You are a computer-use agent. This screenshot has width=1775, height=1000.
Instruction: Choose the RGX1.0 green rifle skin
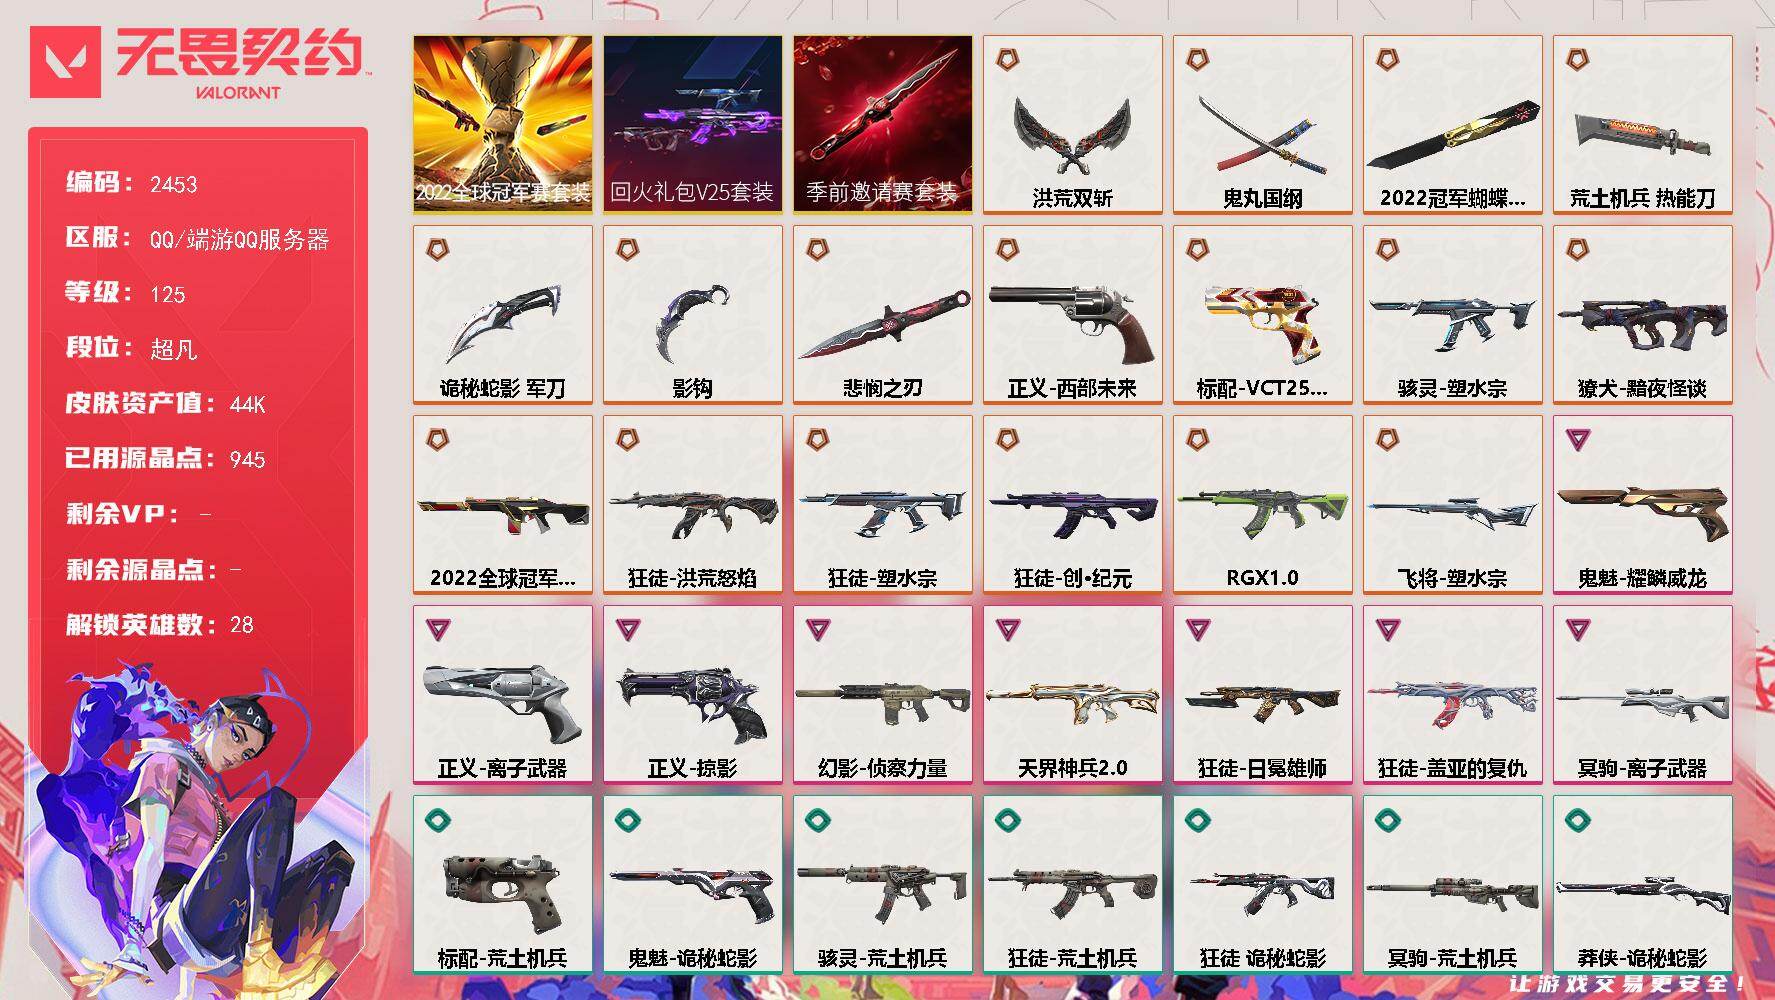1262,505
